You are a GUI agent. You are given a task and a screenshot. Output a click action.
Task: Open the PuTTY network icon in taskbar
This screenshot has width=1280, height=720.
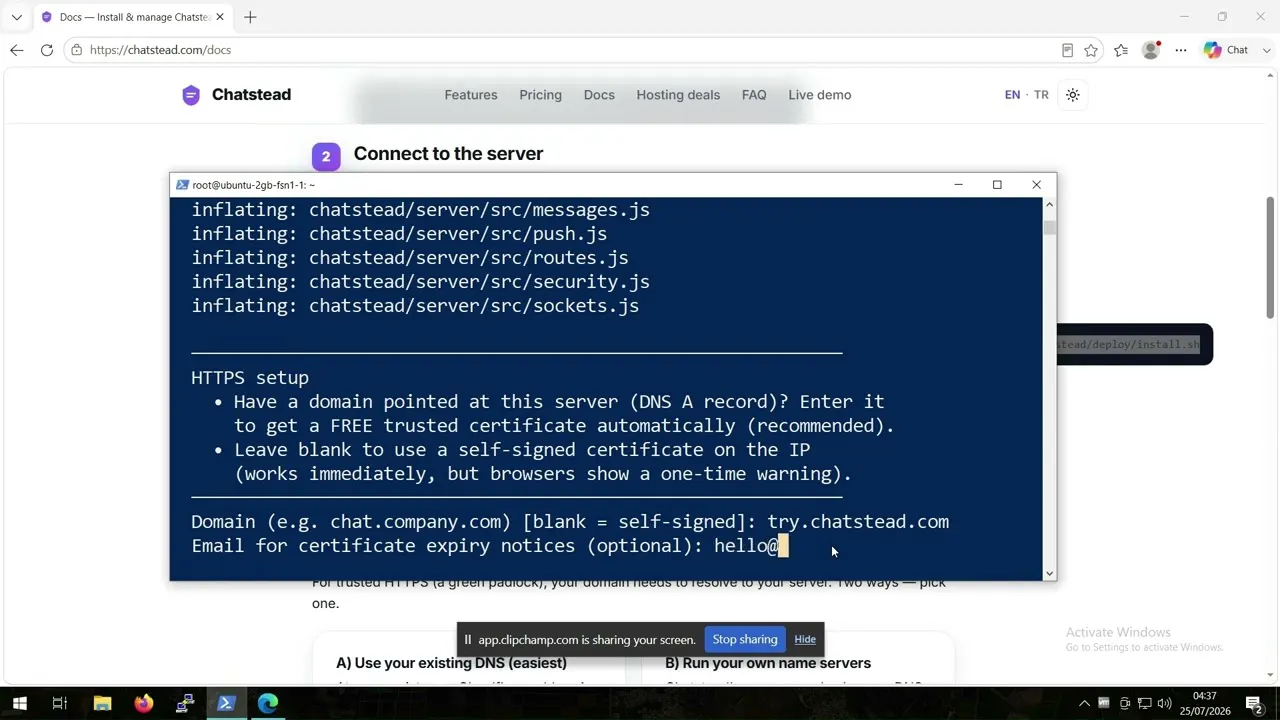[x=185, y=703]
